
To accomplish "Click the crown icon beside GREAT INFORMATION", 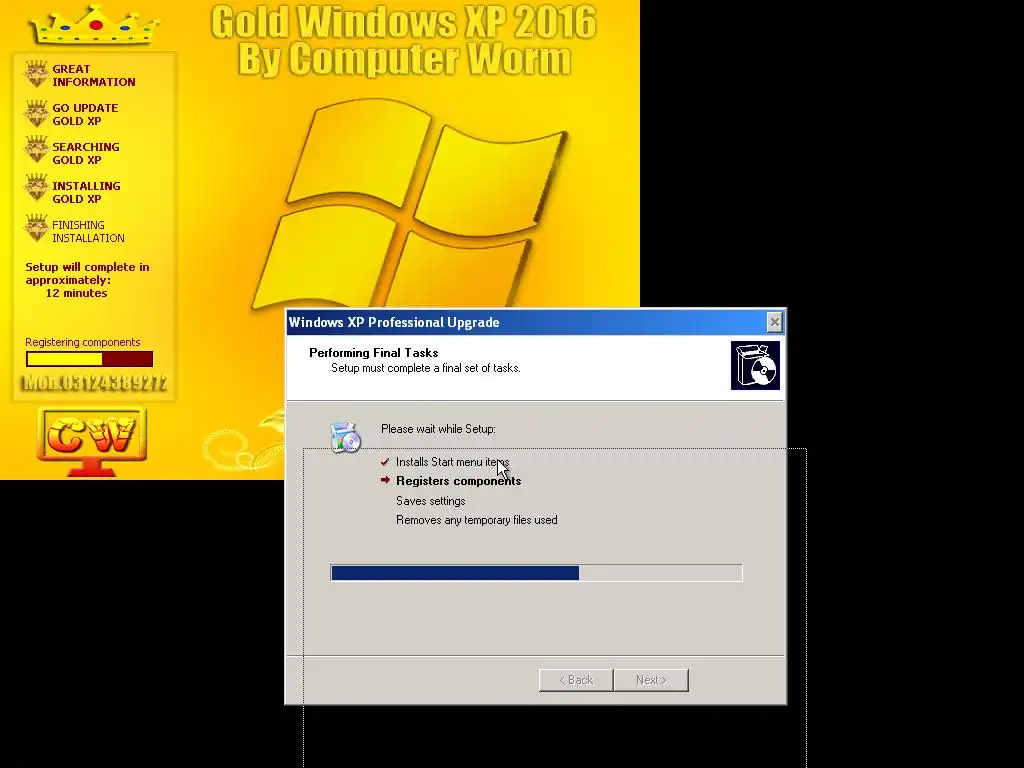I will pyautogui.click(x=37, y=74).
